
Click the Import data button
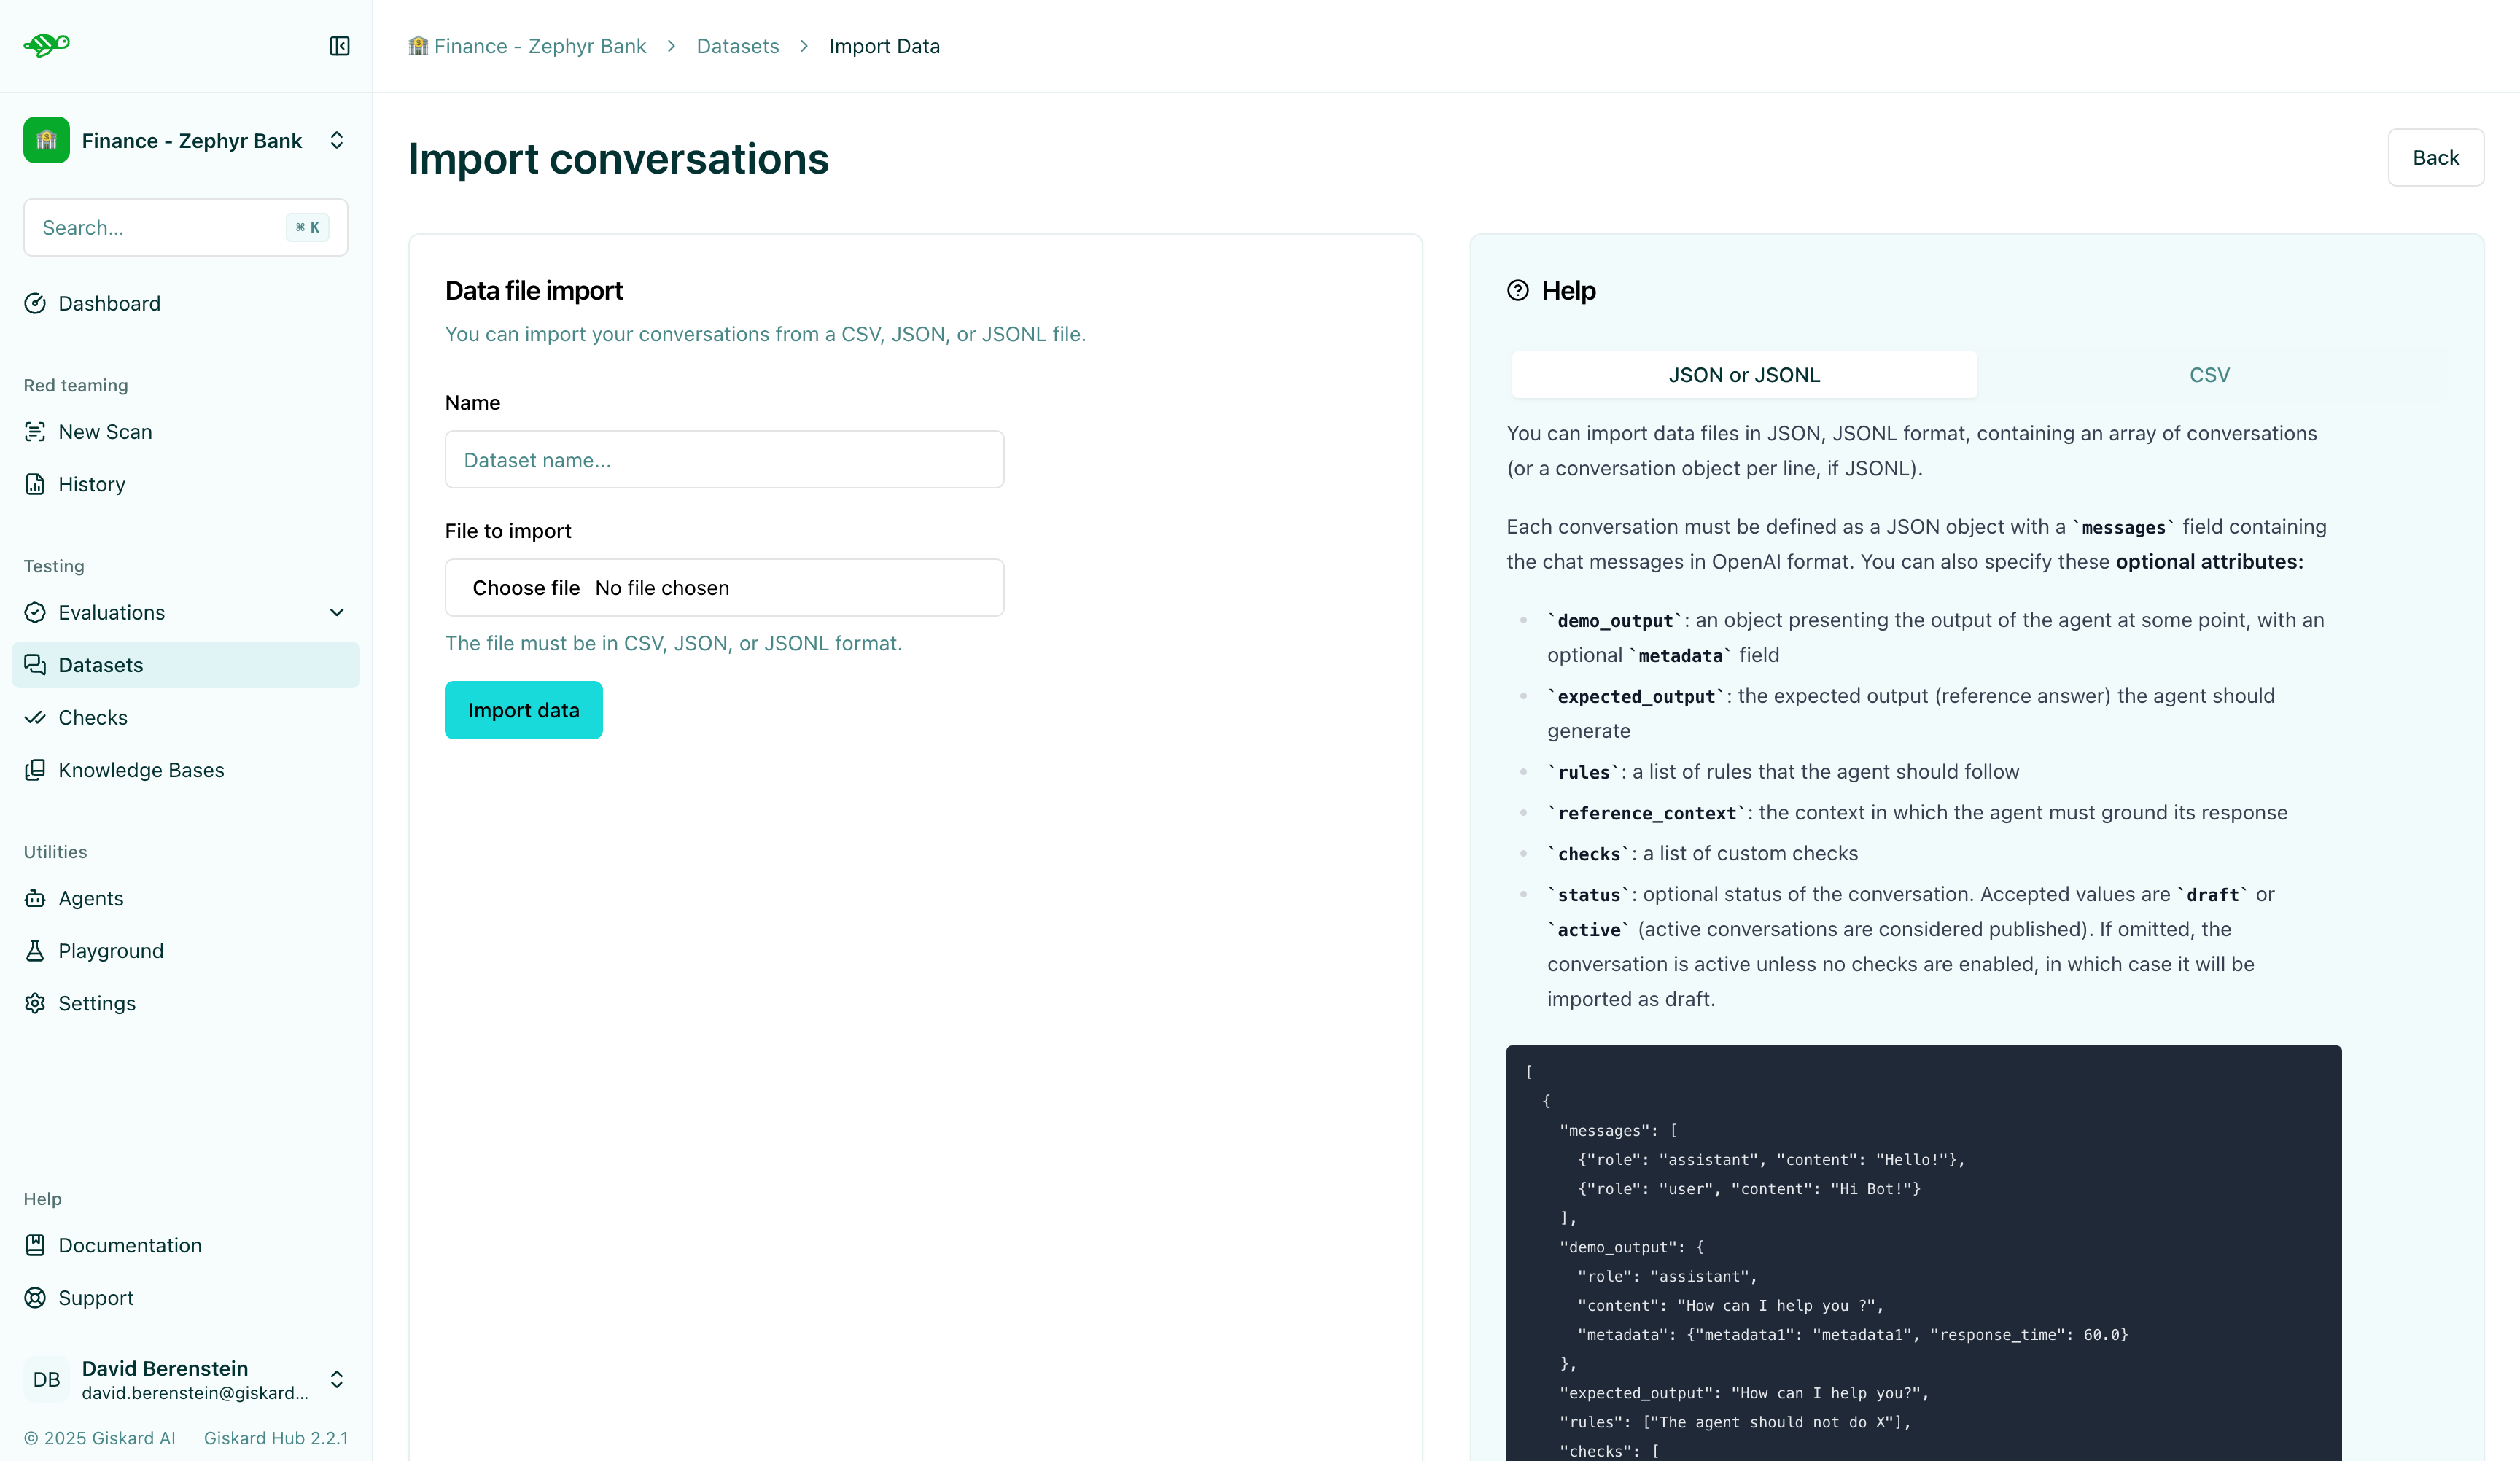click(x=523, y=710)
